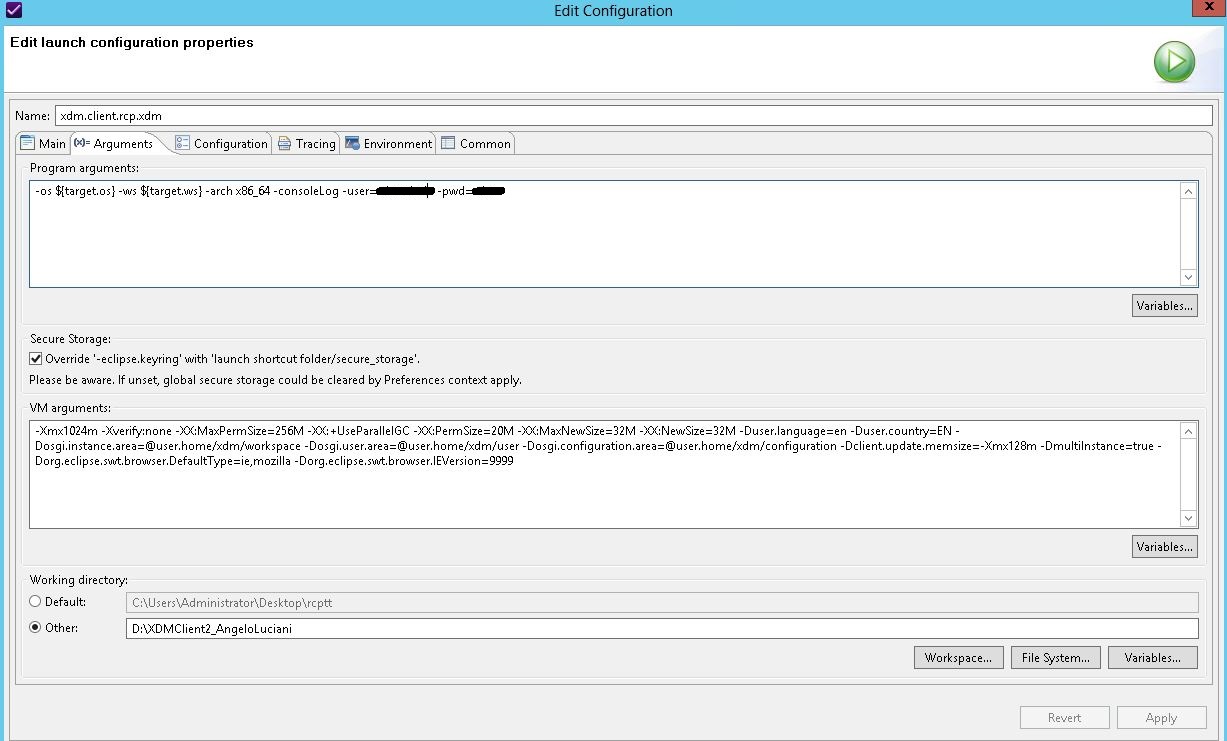Click Program arguments scrollbar up arrow

click(x=1188, y=191)
